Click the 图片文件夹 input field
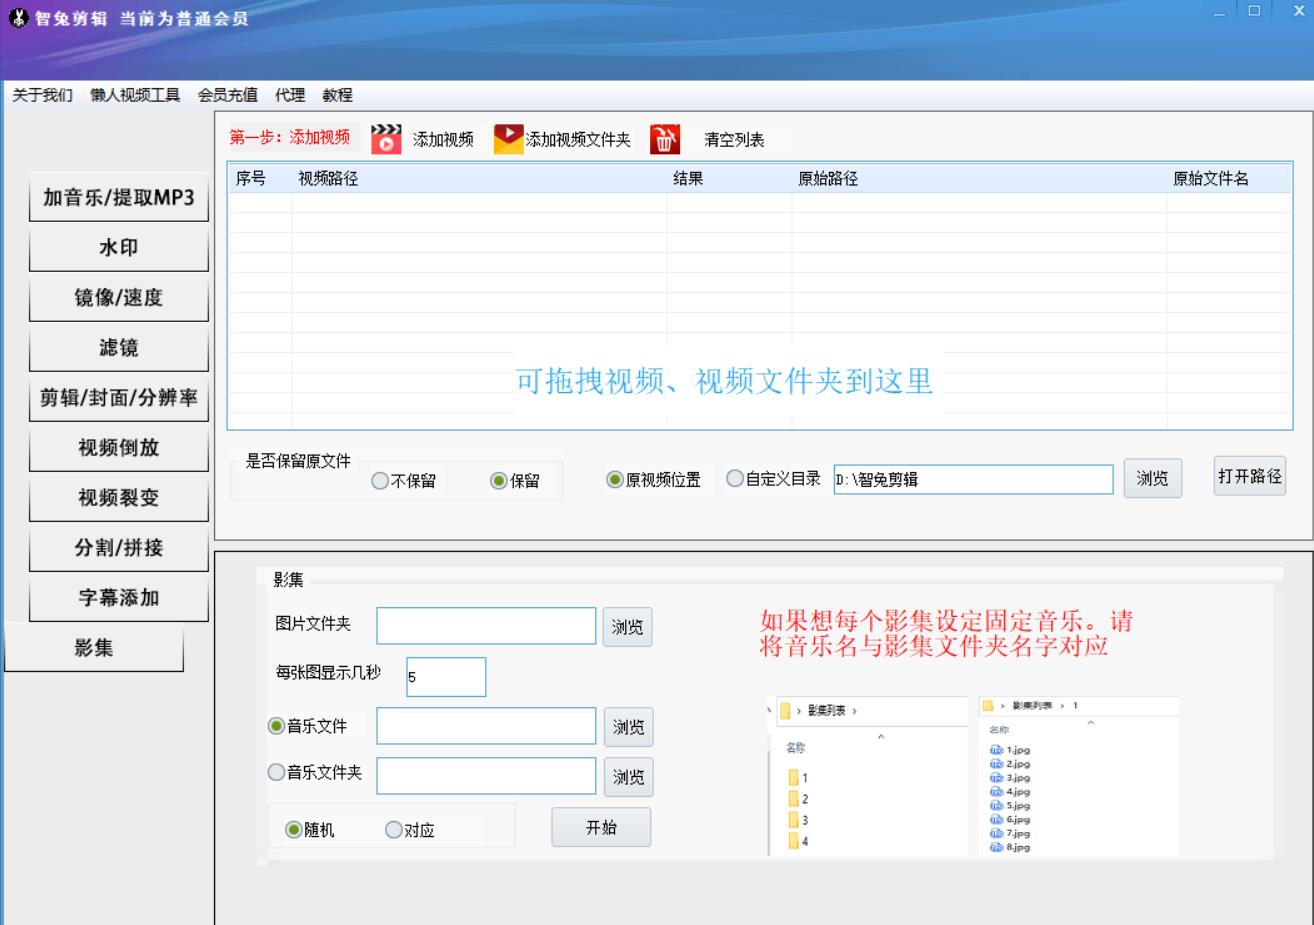The image size is (1314, 925). tap(486, 626)
